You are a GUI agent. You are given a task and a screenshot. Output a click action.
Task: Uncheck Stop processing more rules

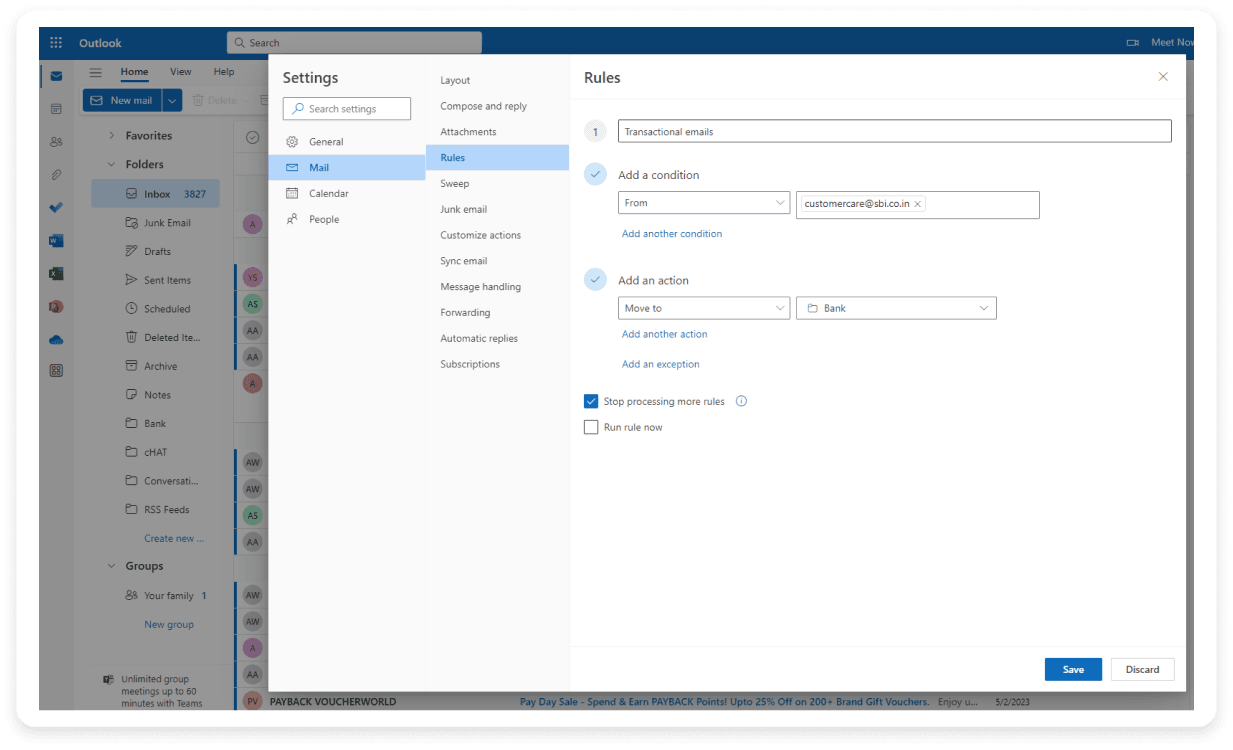[x=591, y=401]
